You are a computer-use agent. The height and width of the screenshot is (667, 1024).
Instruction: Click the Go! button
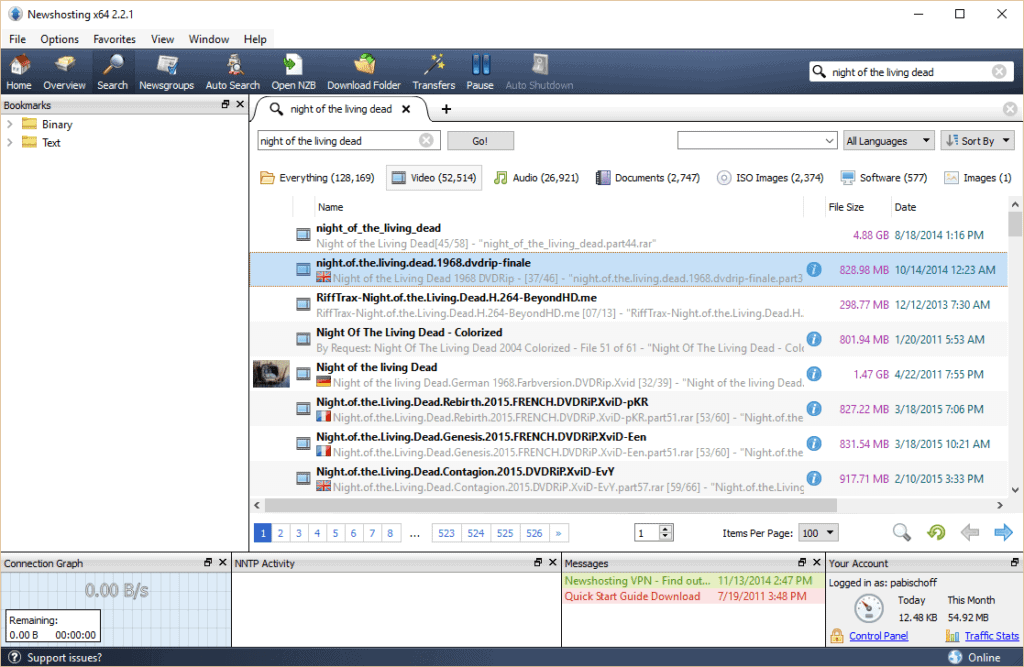click(480, 140)
